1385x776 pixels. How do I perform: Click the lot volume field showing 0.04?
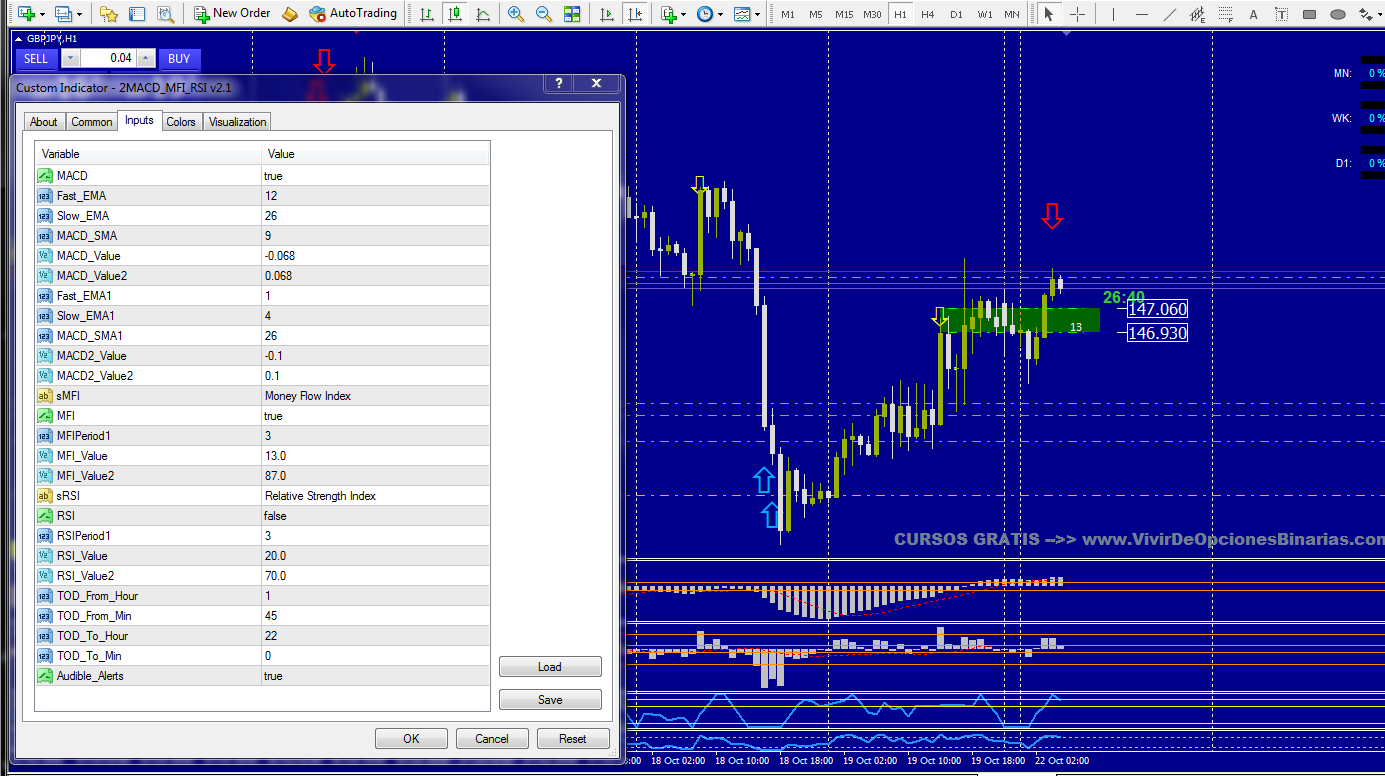[x=106, y=59]
